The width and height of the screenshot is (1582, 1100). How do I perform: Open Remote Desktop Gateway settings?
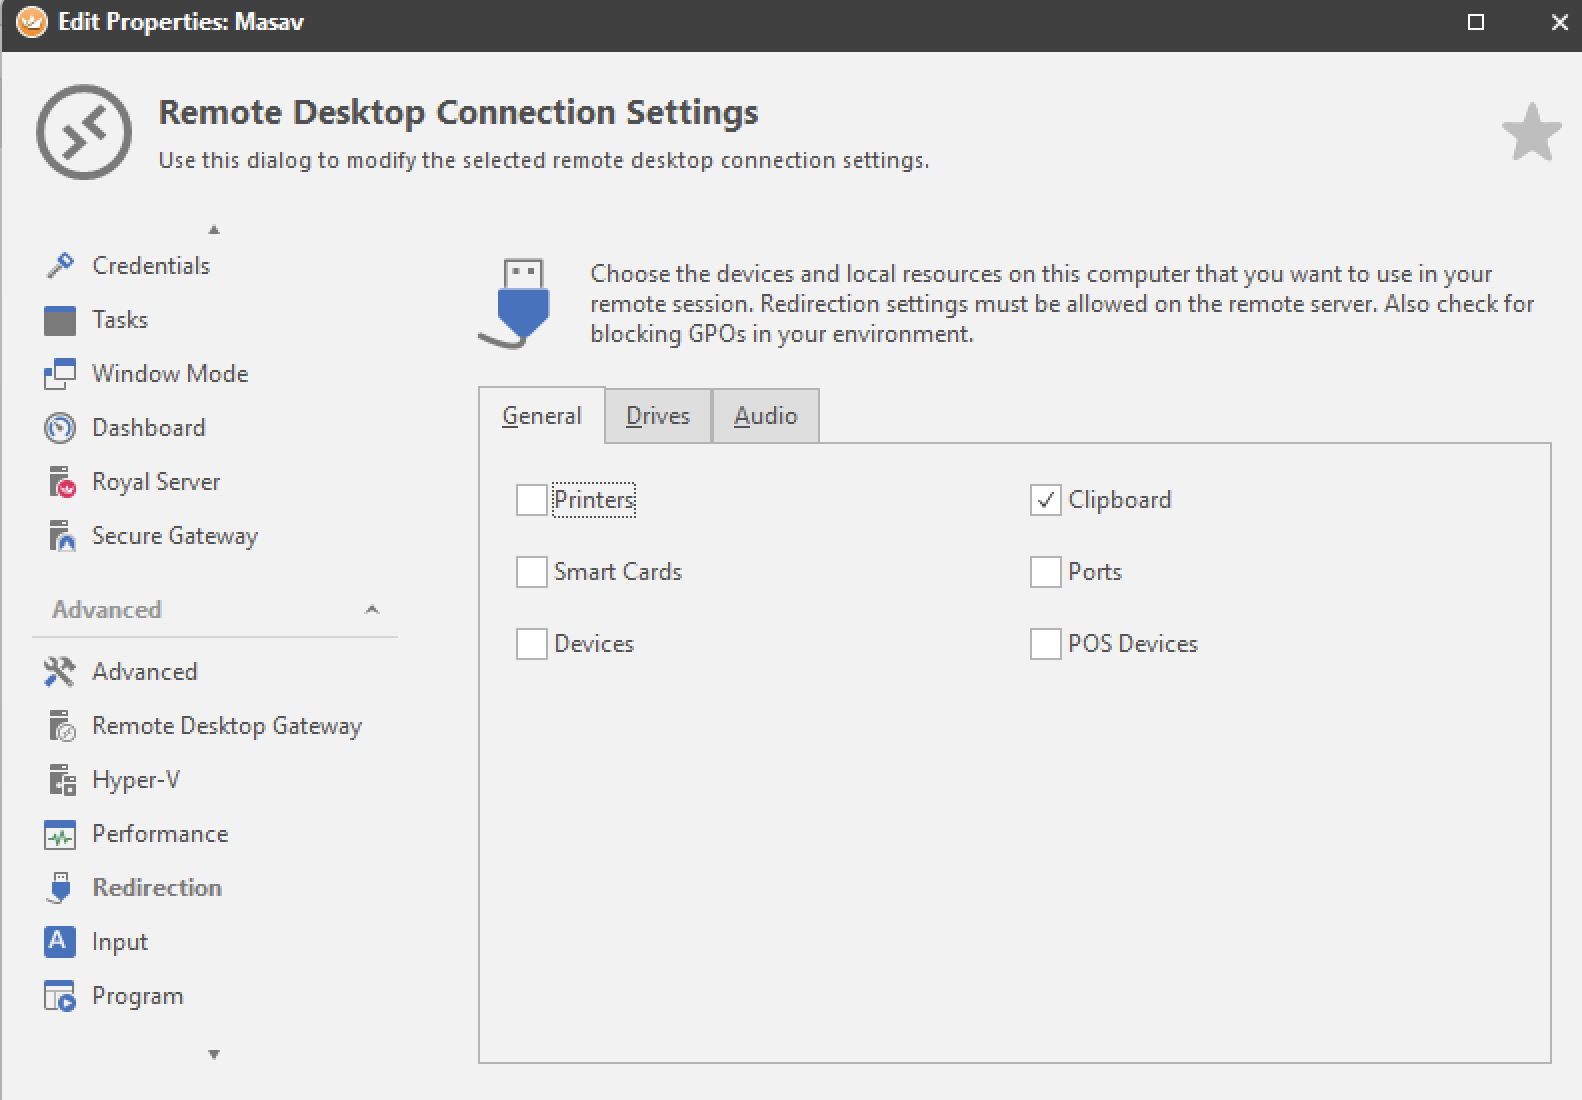[x=226, y=726]
